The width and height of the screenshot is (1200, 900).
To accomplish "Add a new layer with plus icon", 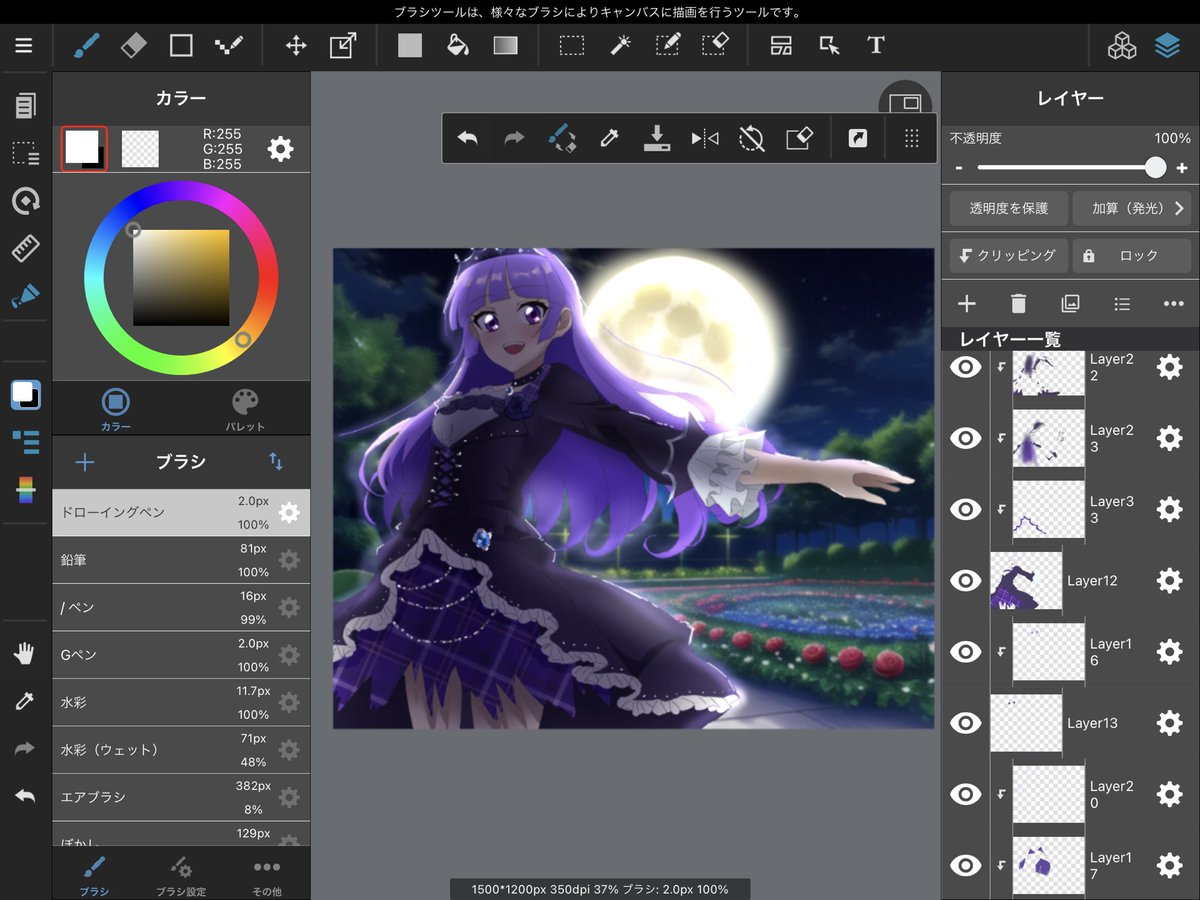I will [x=966, y=303].
